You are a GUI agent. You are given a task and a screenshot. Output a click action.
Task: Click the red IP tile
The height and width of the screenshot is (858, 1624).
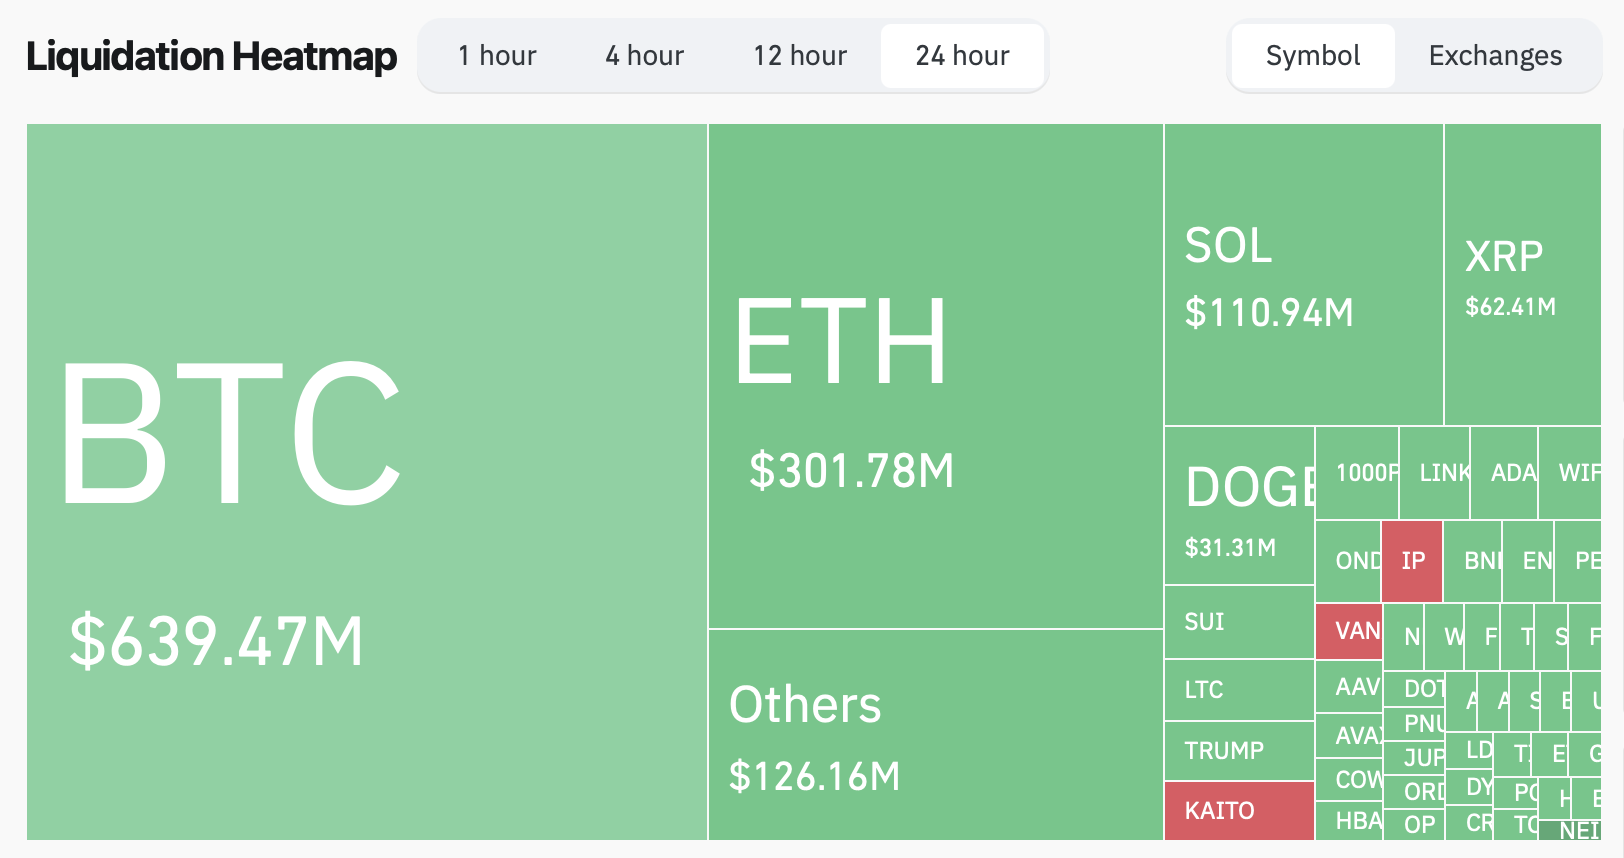coord(1412,561)
